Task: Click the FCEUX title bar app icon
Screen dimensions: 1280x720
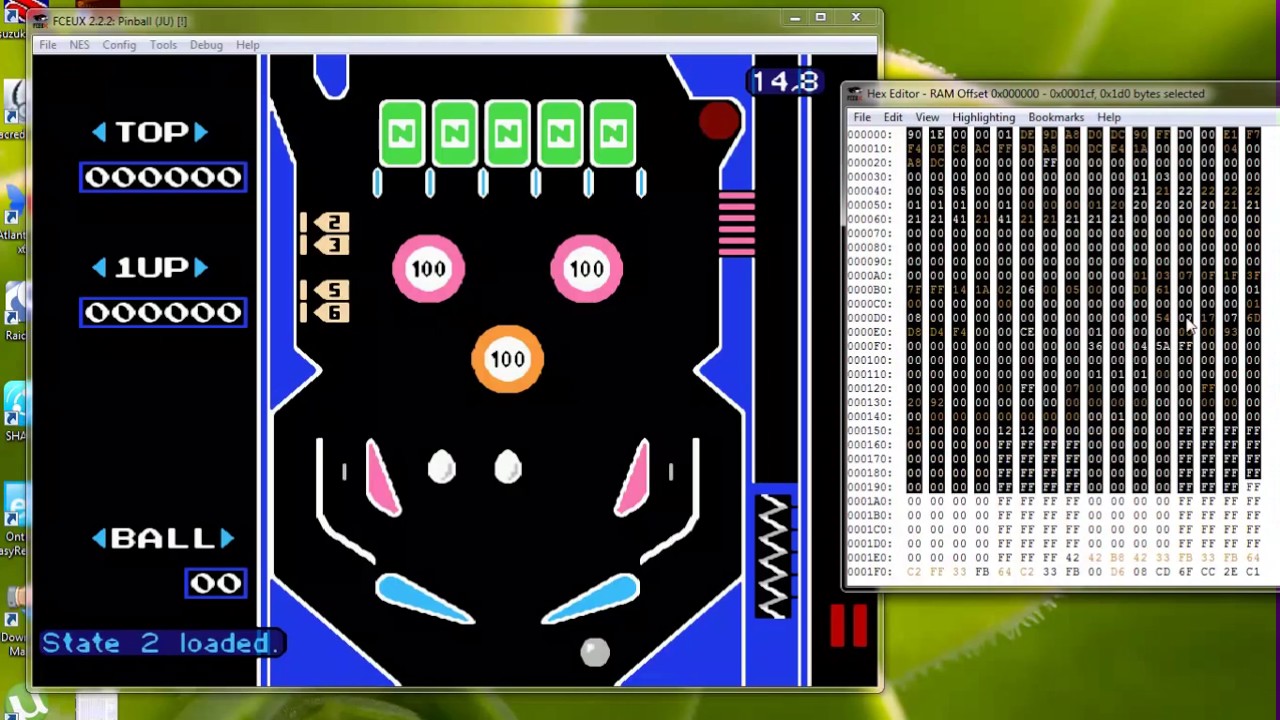Action: (40, 20)
